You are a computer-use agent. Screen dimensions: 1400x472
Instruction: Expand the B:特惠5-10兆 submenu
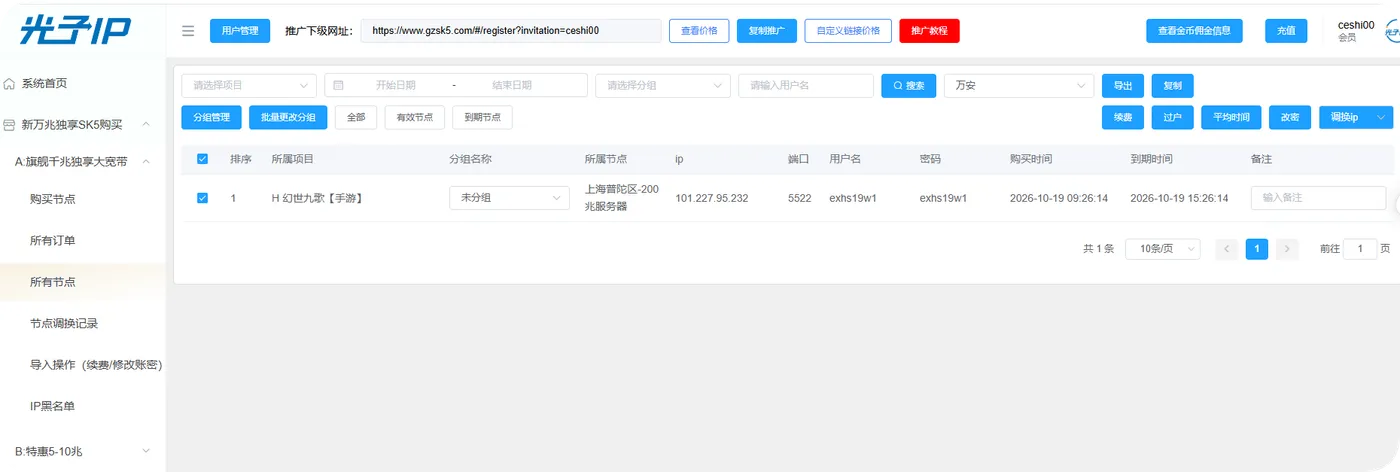click(x=146, y=451)
